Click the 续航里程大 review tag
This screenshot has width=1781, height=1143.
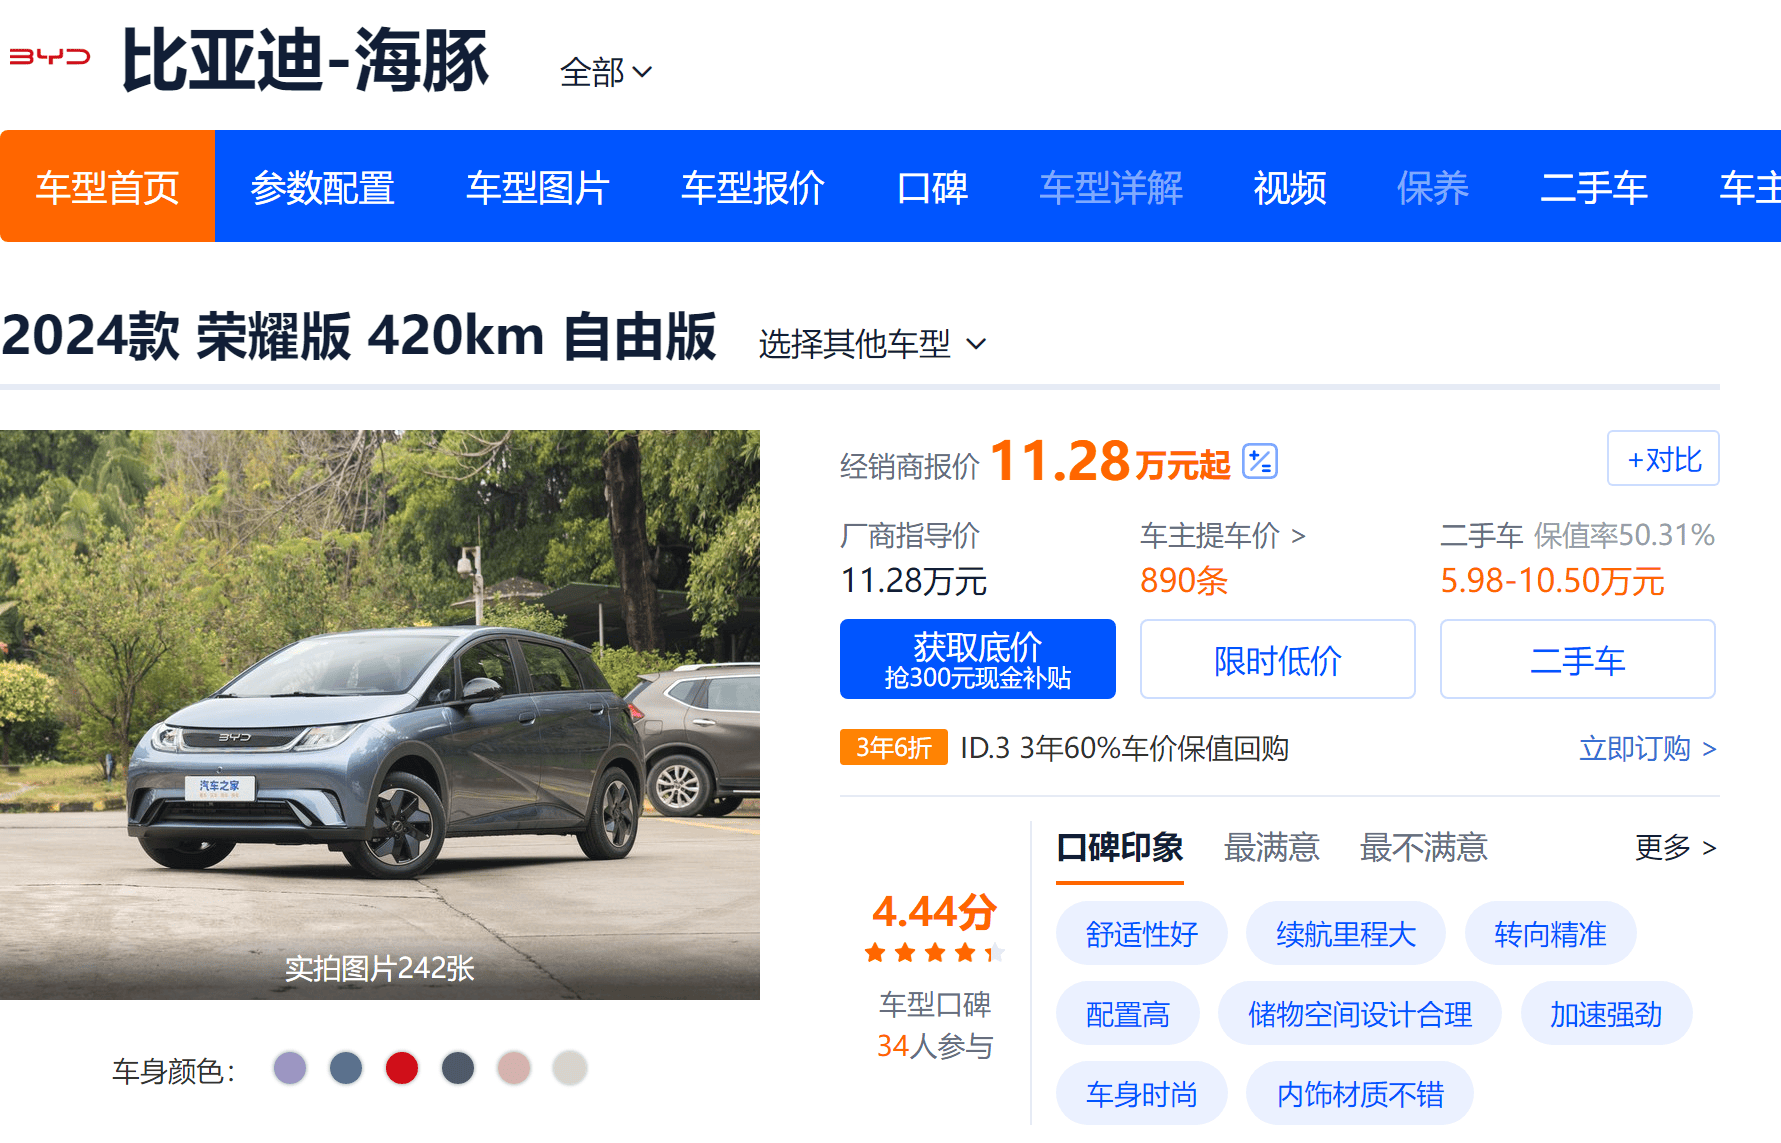[1345, 933]
